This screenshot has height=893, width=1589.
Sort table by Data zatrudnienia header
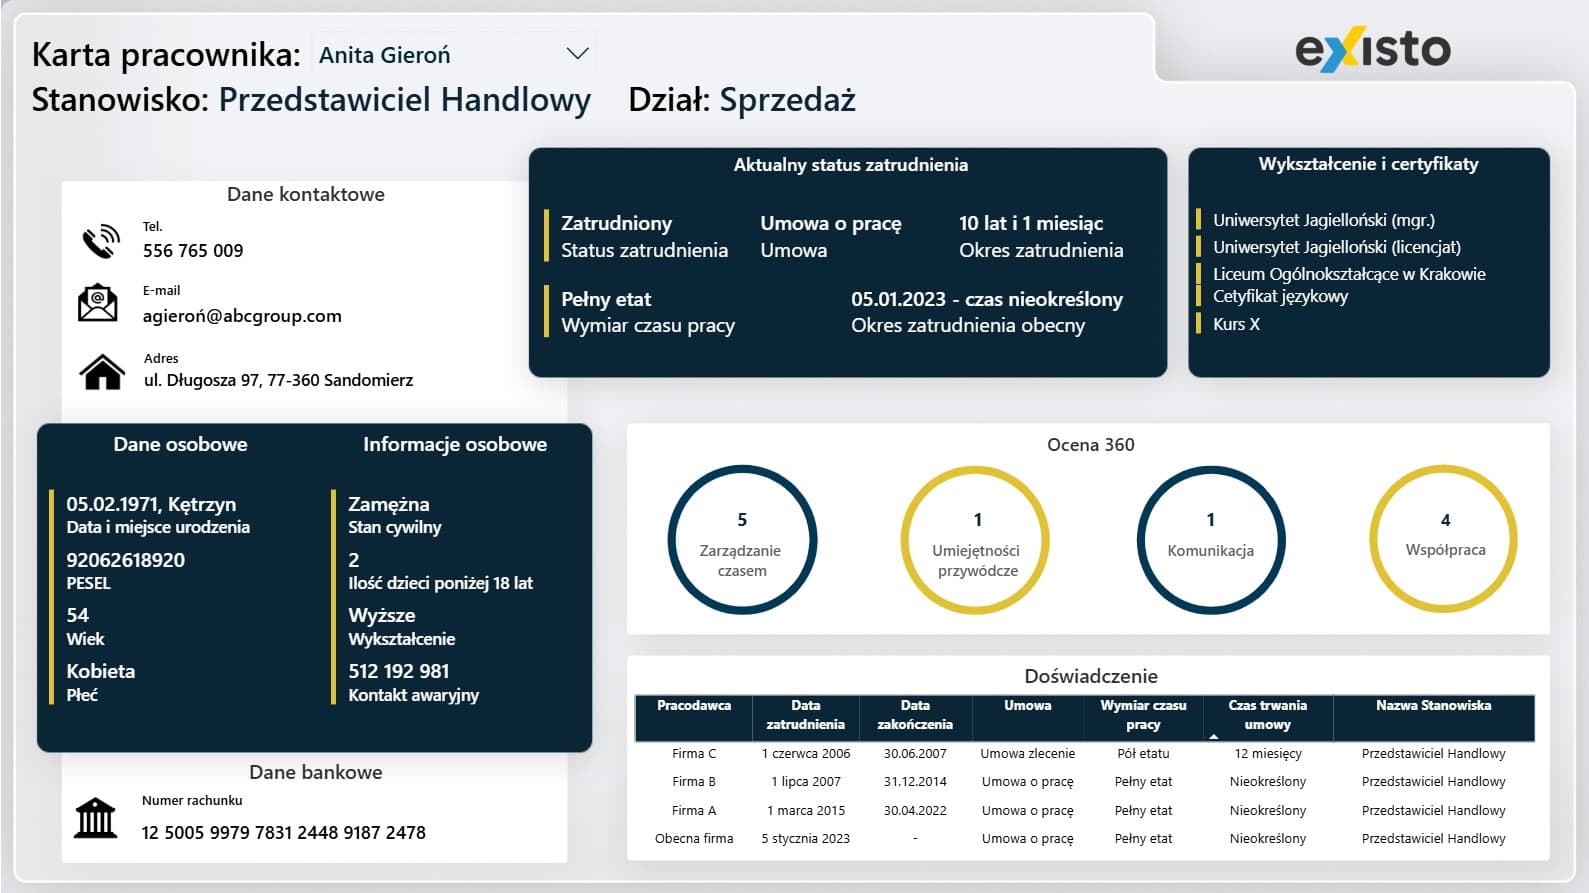(x=805, y=715)
